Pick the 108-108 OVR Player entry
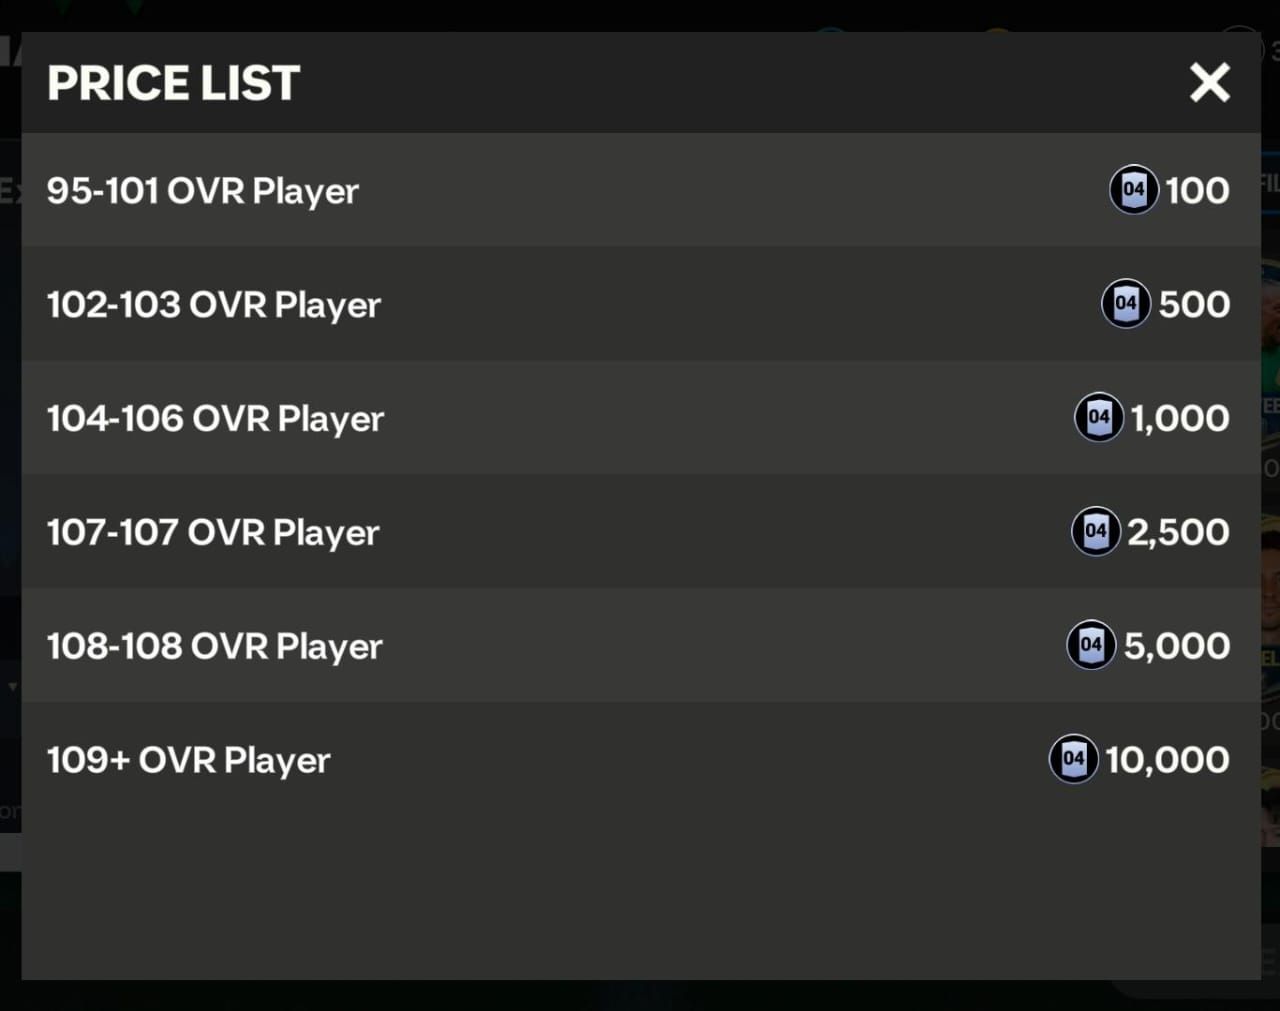 pos(214,647)
